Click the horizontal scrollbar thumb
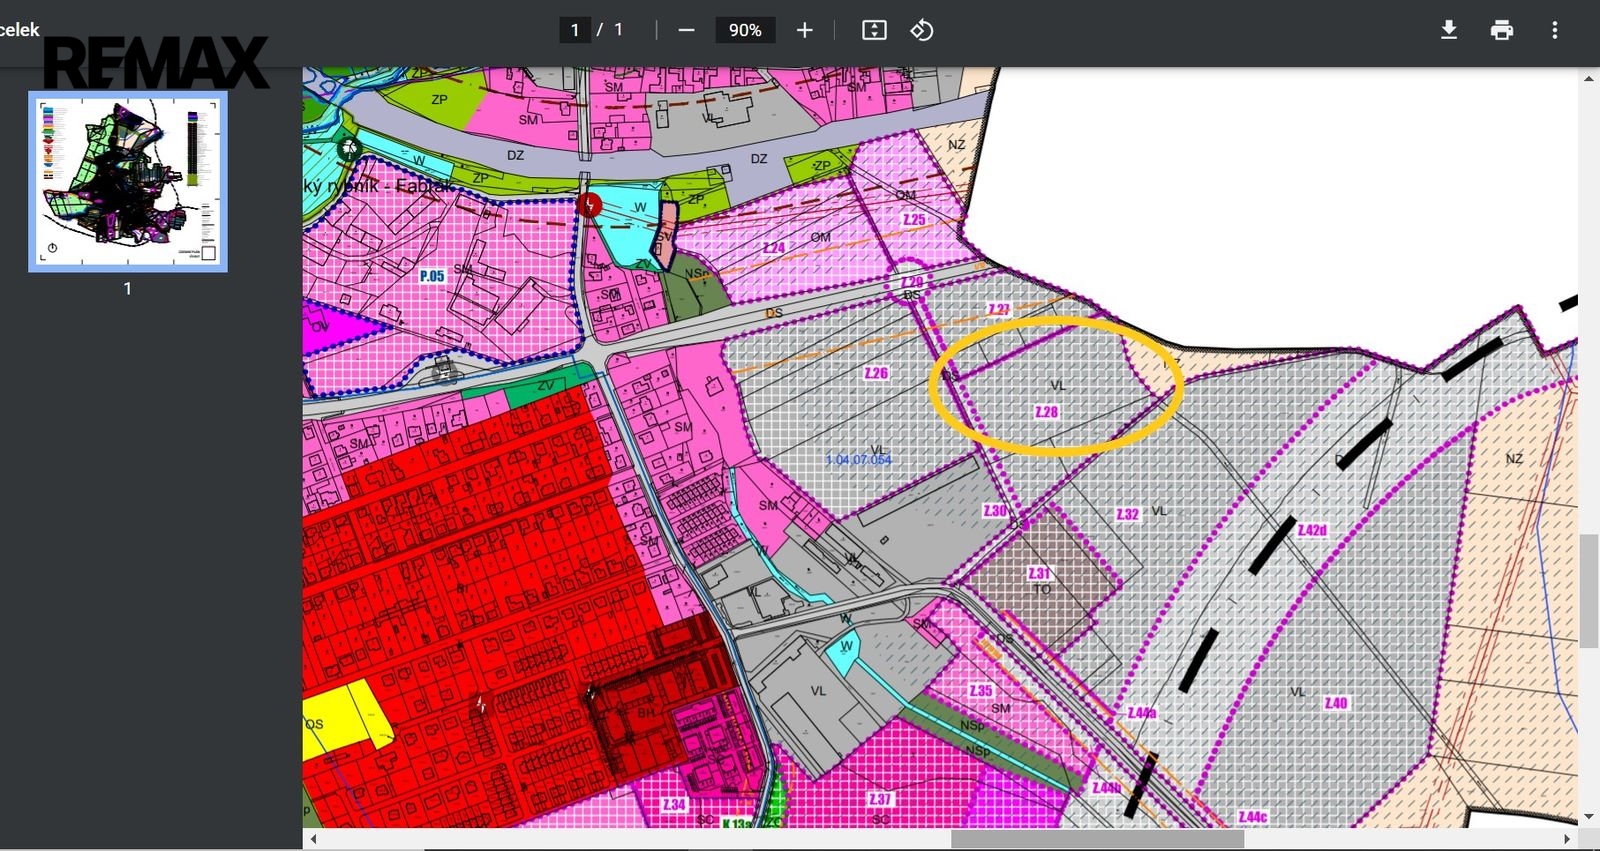1600x851 pixels. point(1097,839)
